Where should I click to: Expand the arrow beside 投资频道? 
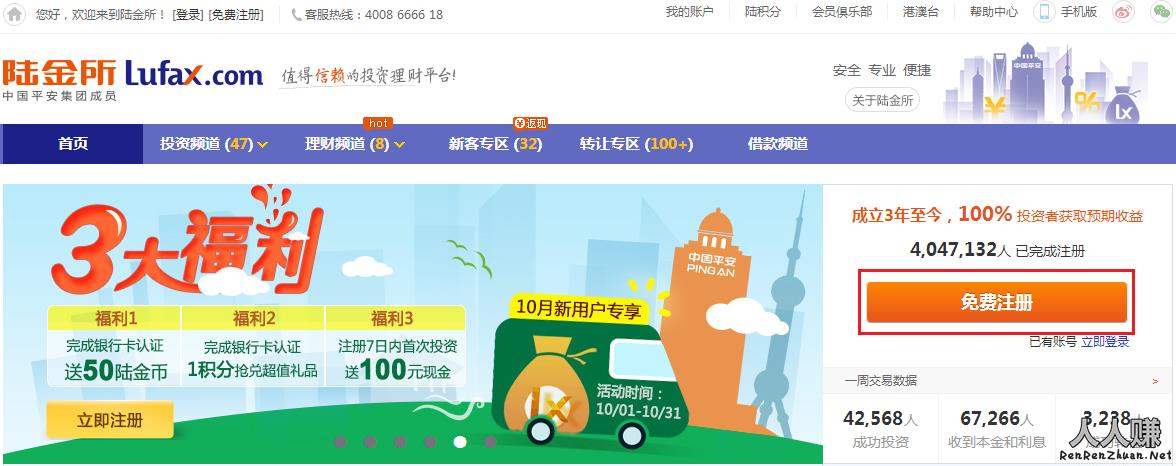click(x=262, y=145)
